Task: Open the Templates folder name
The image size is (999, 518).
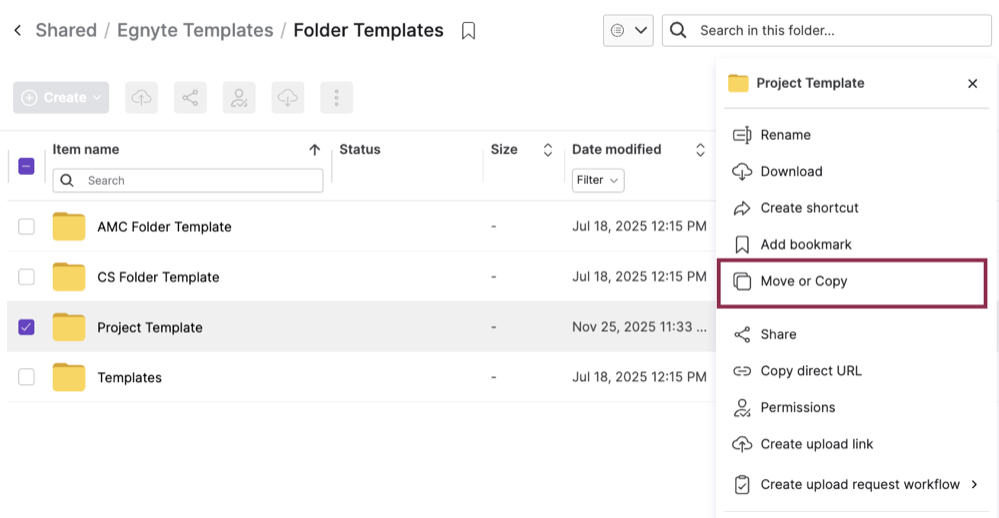Action: tap(129, 378)
